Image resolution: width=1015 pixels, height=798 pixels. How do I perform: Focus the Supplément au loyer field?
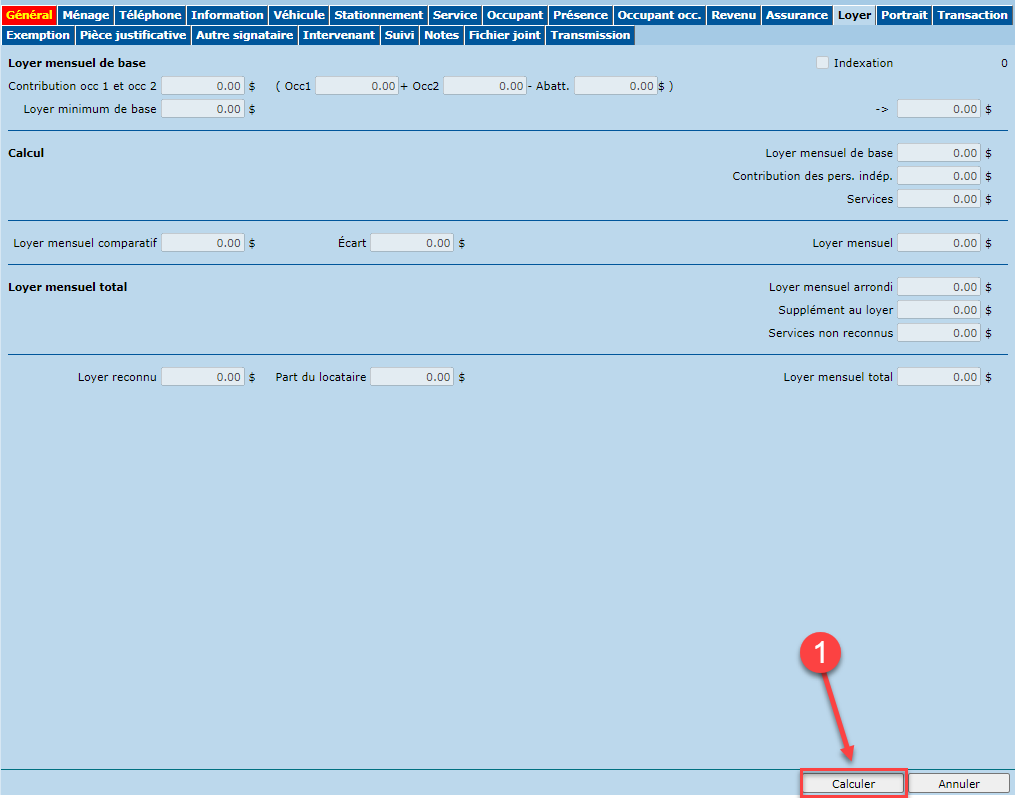click(x=939, y=310)
